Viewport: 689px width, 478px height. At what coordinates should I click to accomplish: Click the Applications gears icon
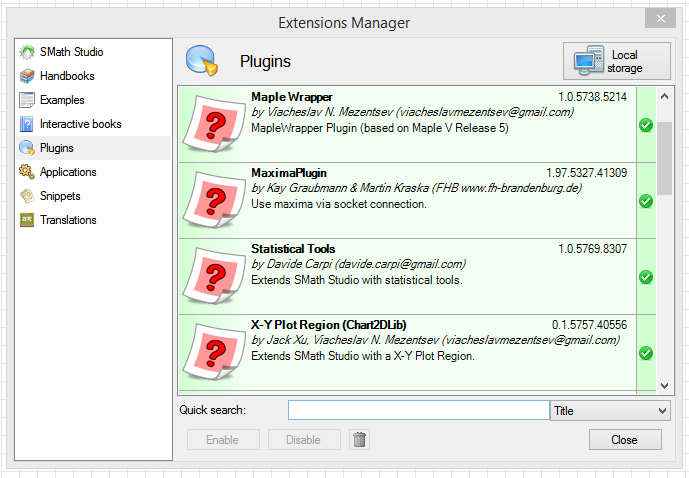(x=28, y=172)
